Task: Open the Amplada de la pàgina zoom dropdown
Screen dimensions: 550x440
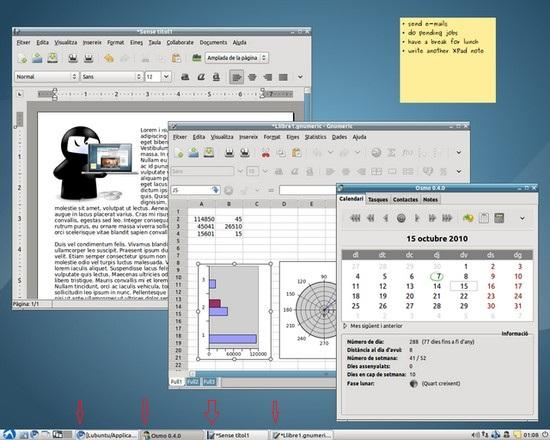Action: [x=237, y=58]
